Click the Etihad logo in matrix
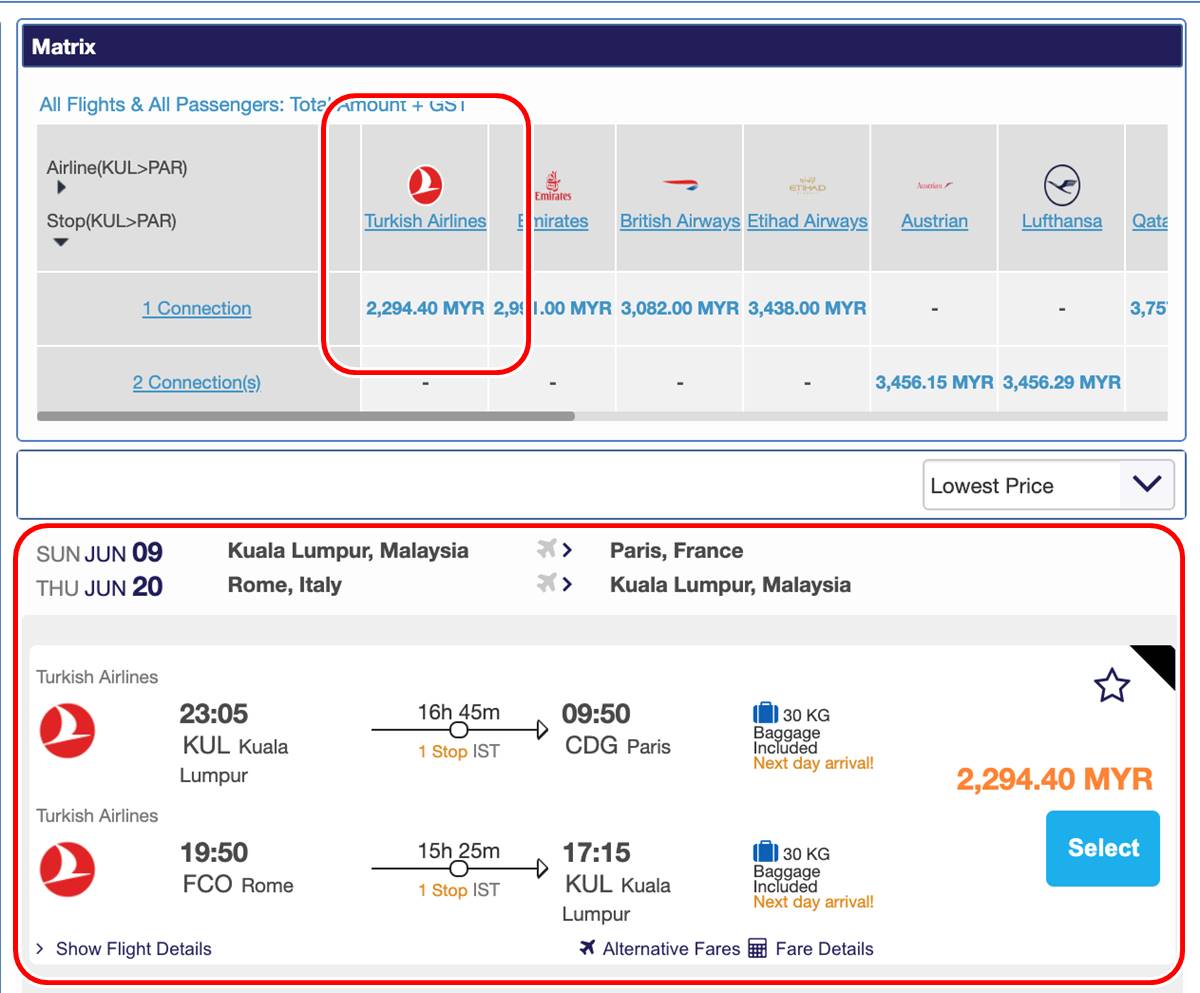This screenshot has width=1200, height=993. pyautogui.click(x=807, y=185)
